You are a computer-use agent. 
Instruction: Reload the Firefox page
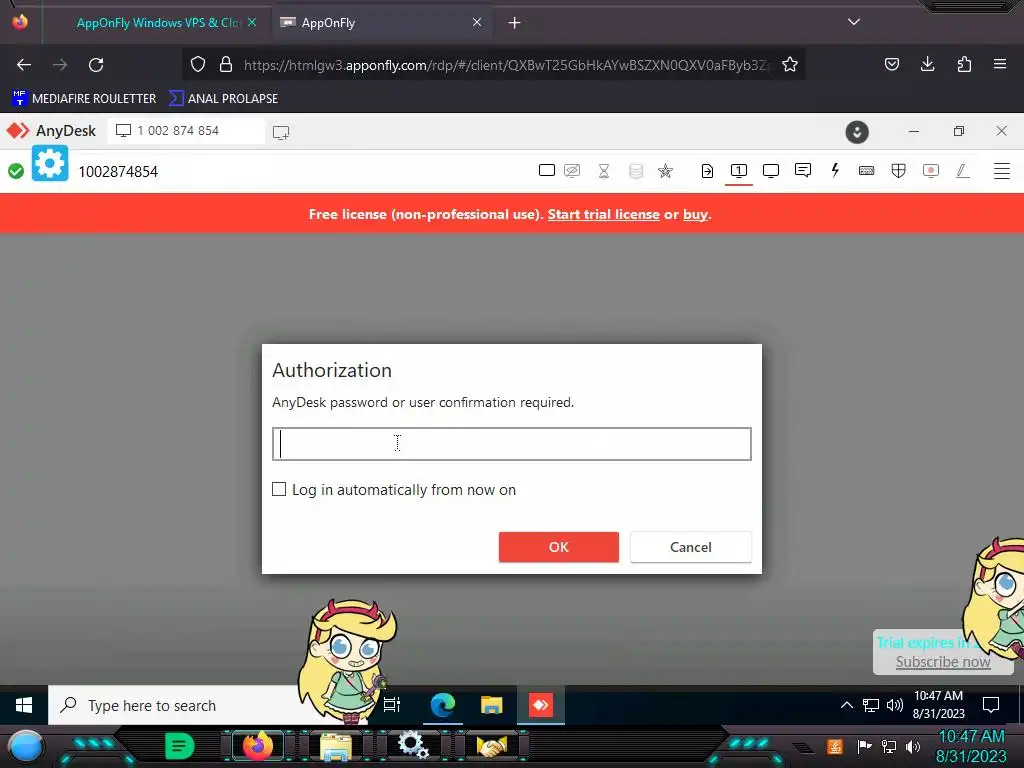coord(96,65)
